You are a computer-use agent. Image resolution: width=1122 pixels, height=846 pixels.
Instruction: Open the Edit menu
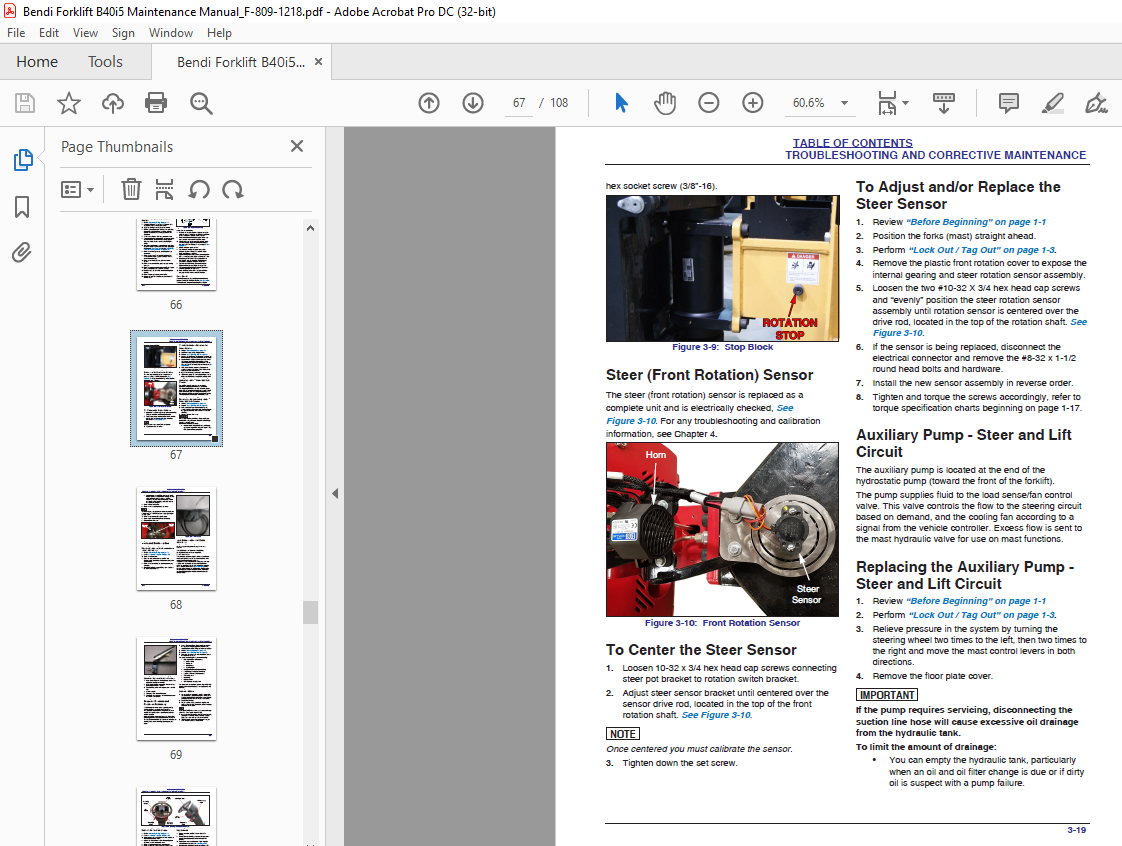(49, 33)
